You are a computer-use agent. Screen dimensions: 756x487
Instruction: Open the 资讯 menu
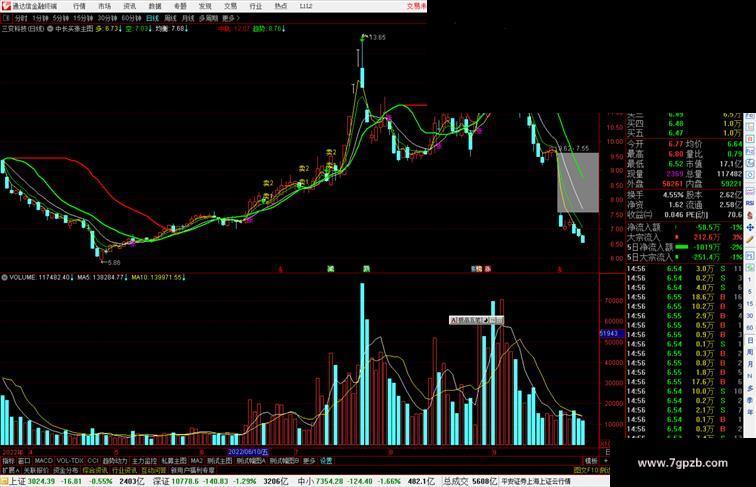click(x=129, y=6)
